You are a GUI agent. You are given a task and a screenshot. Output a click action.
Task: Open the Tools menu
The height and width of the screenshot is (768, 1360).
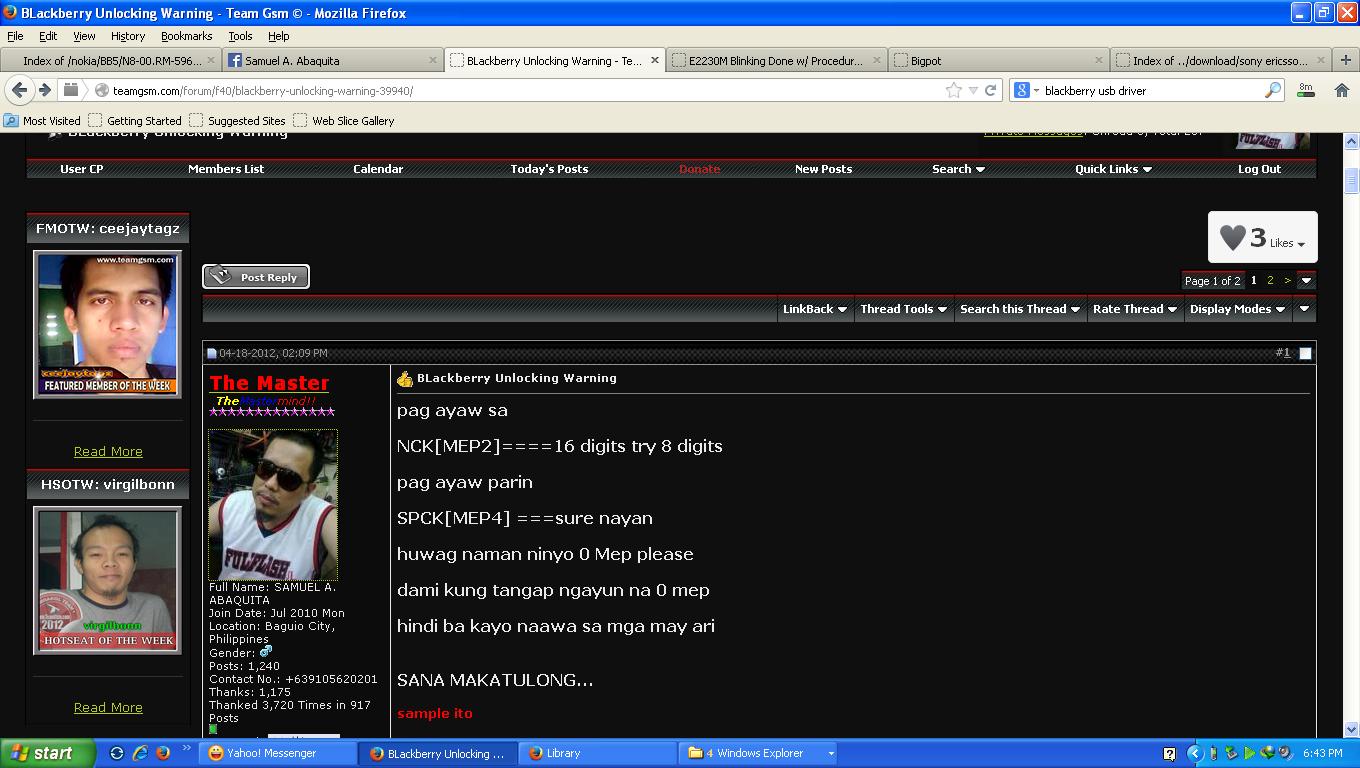[x=240, y=36]
